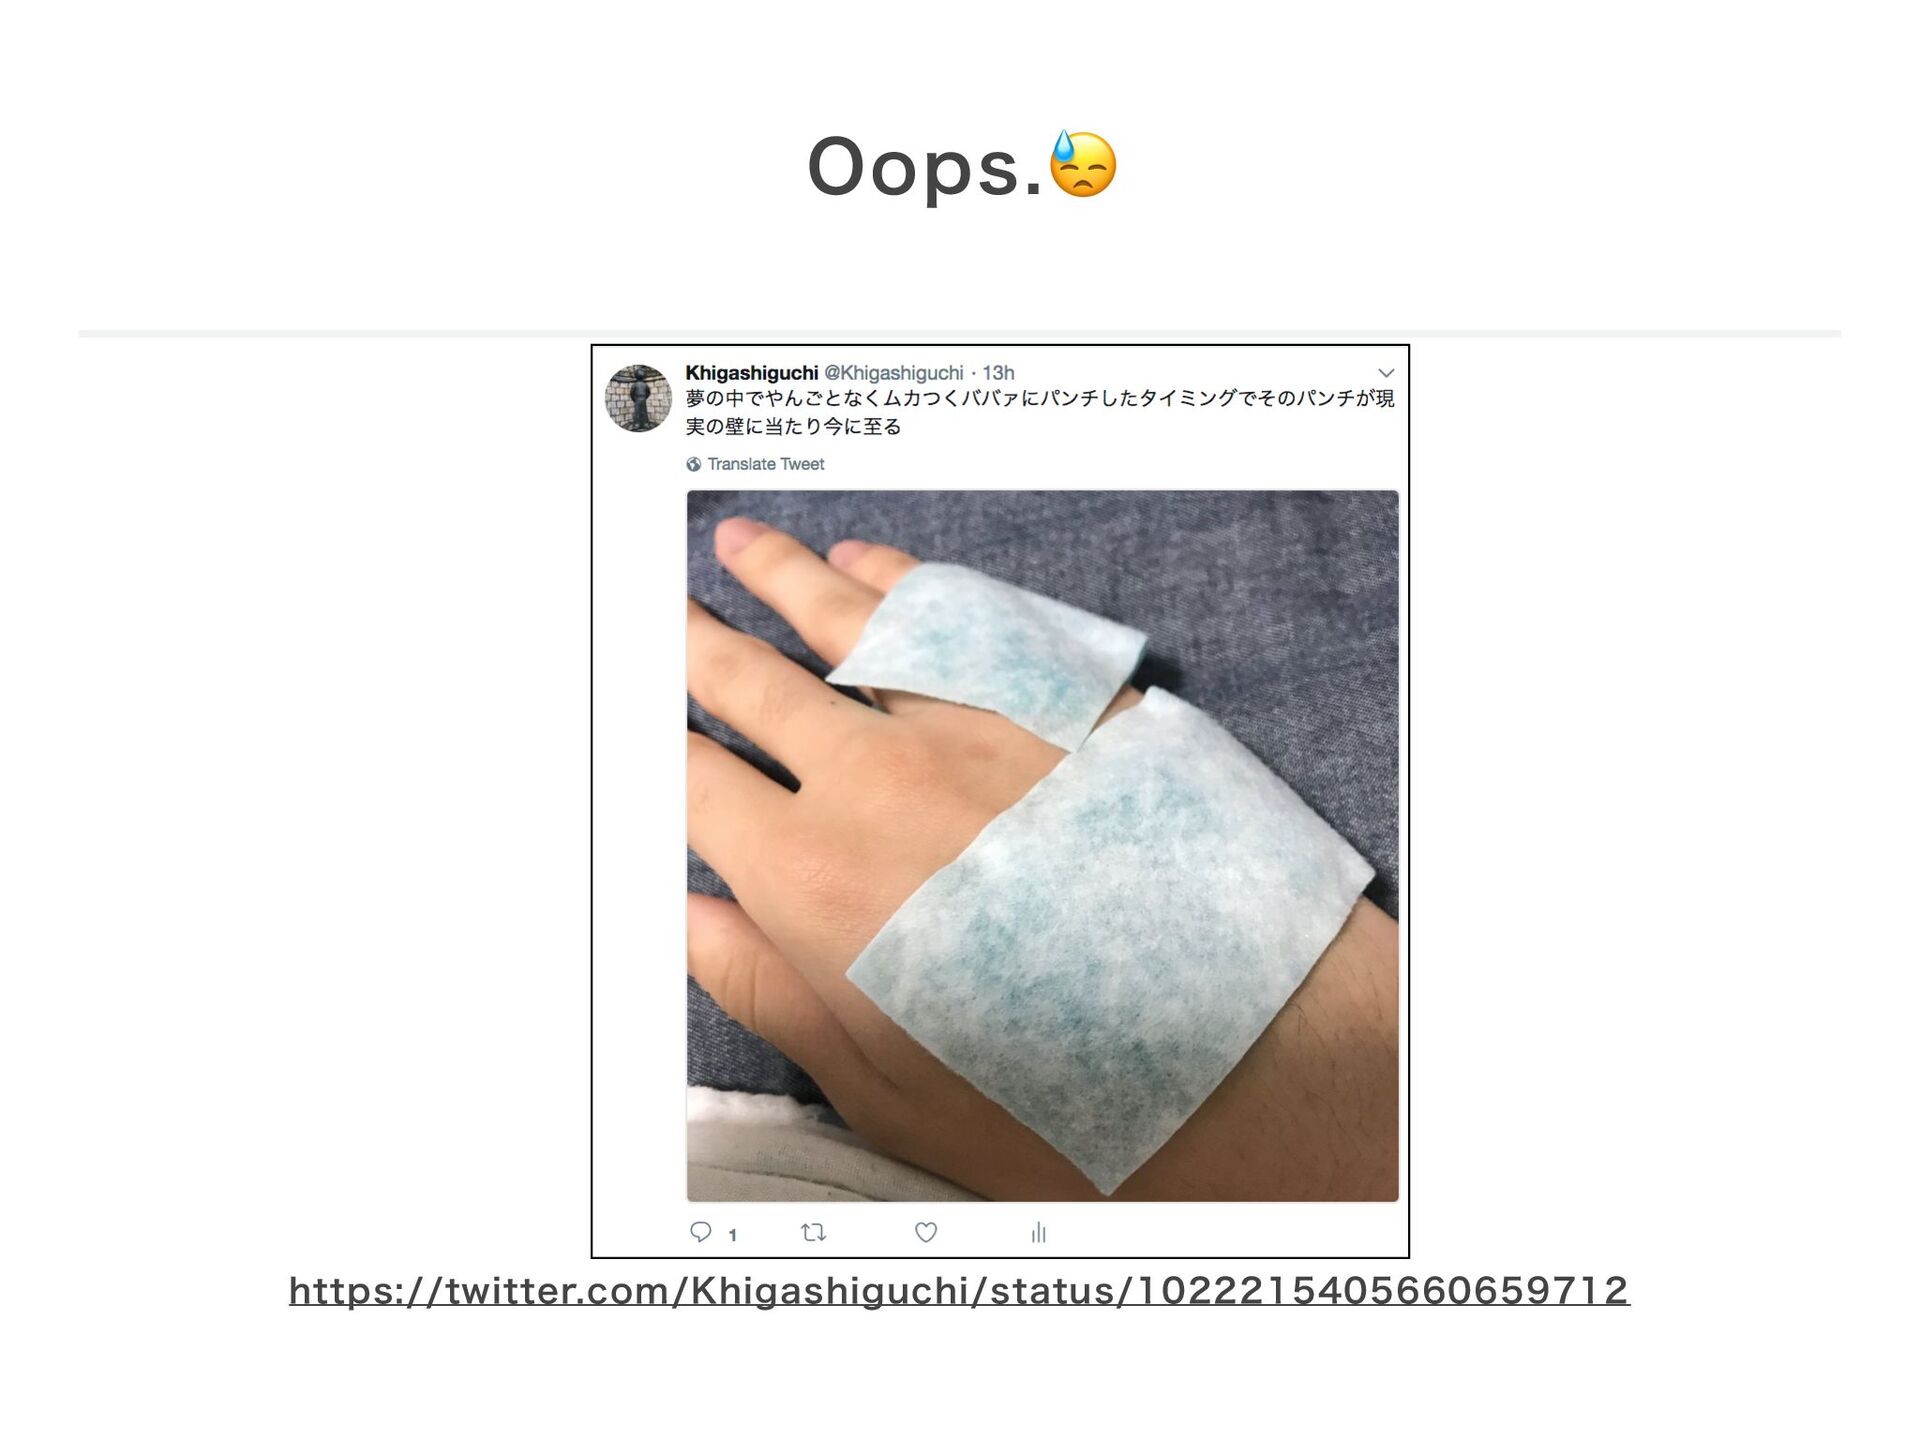The width and height of the screenshot is (1920, 1440).
Task: Click the retweet arrows icon
Action: [x=813, y=1232]
